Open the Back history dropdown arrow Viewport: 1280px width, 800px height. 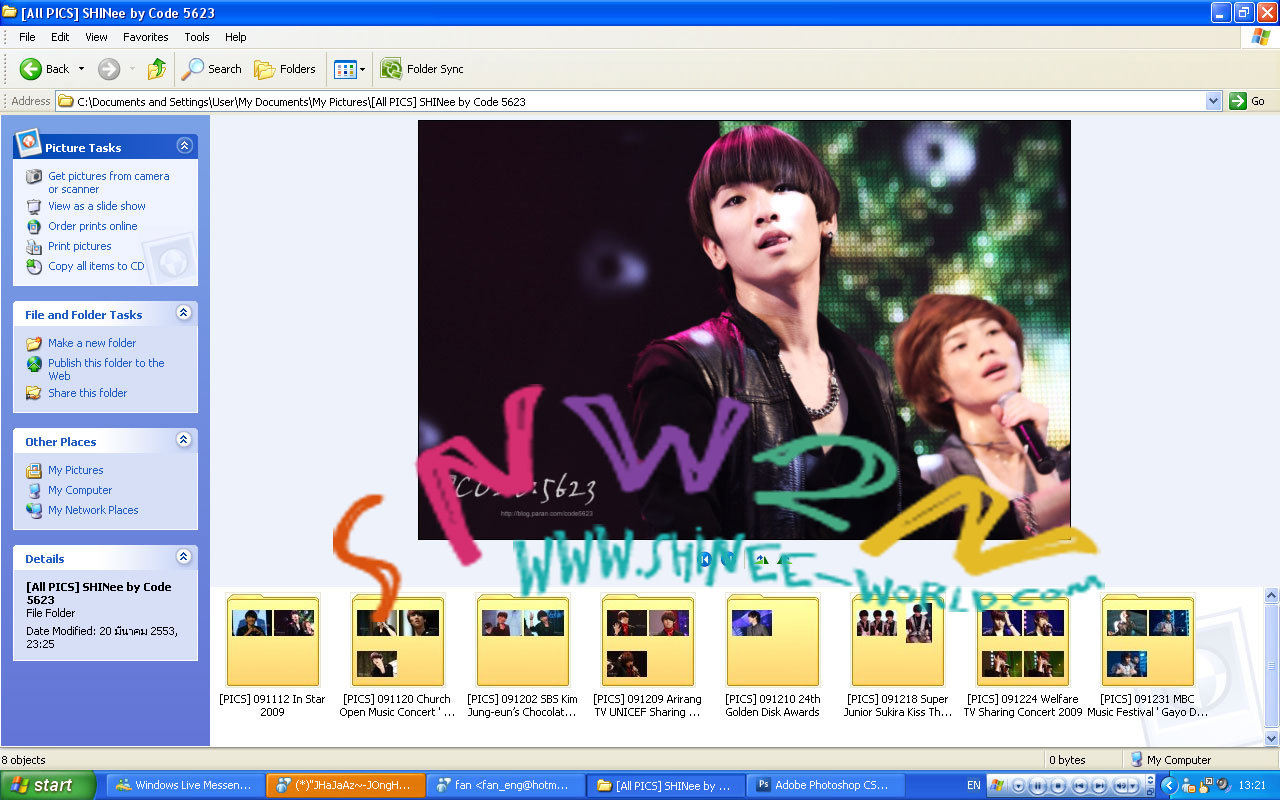pyautogui.click(x=81, y=69)
